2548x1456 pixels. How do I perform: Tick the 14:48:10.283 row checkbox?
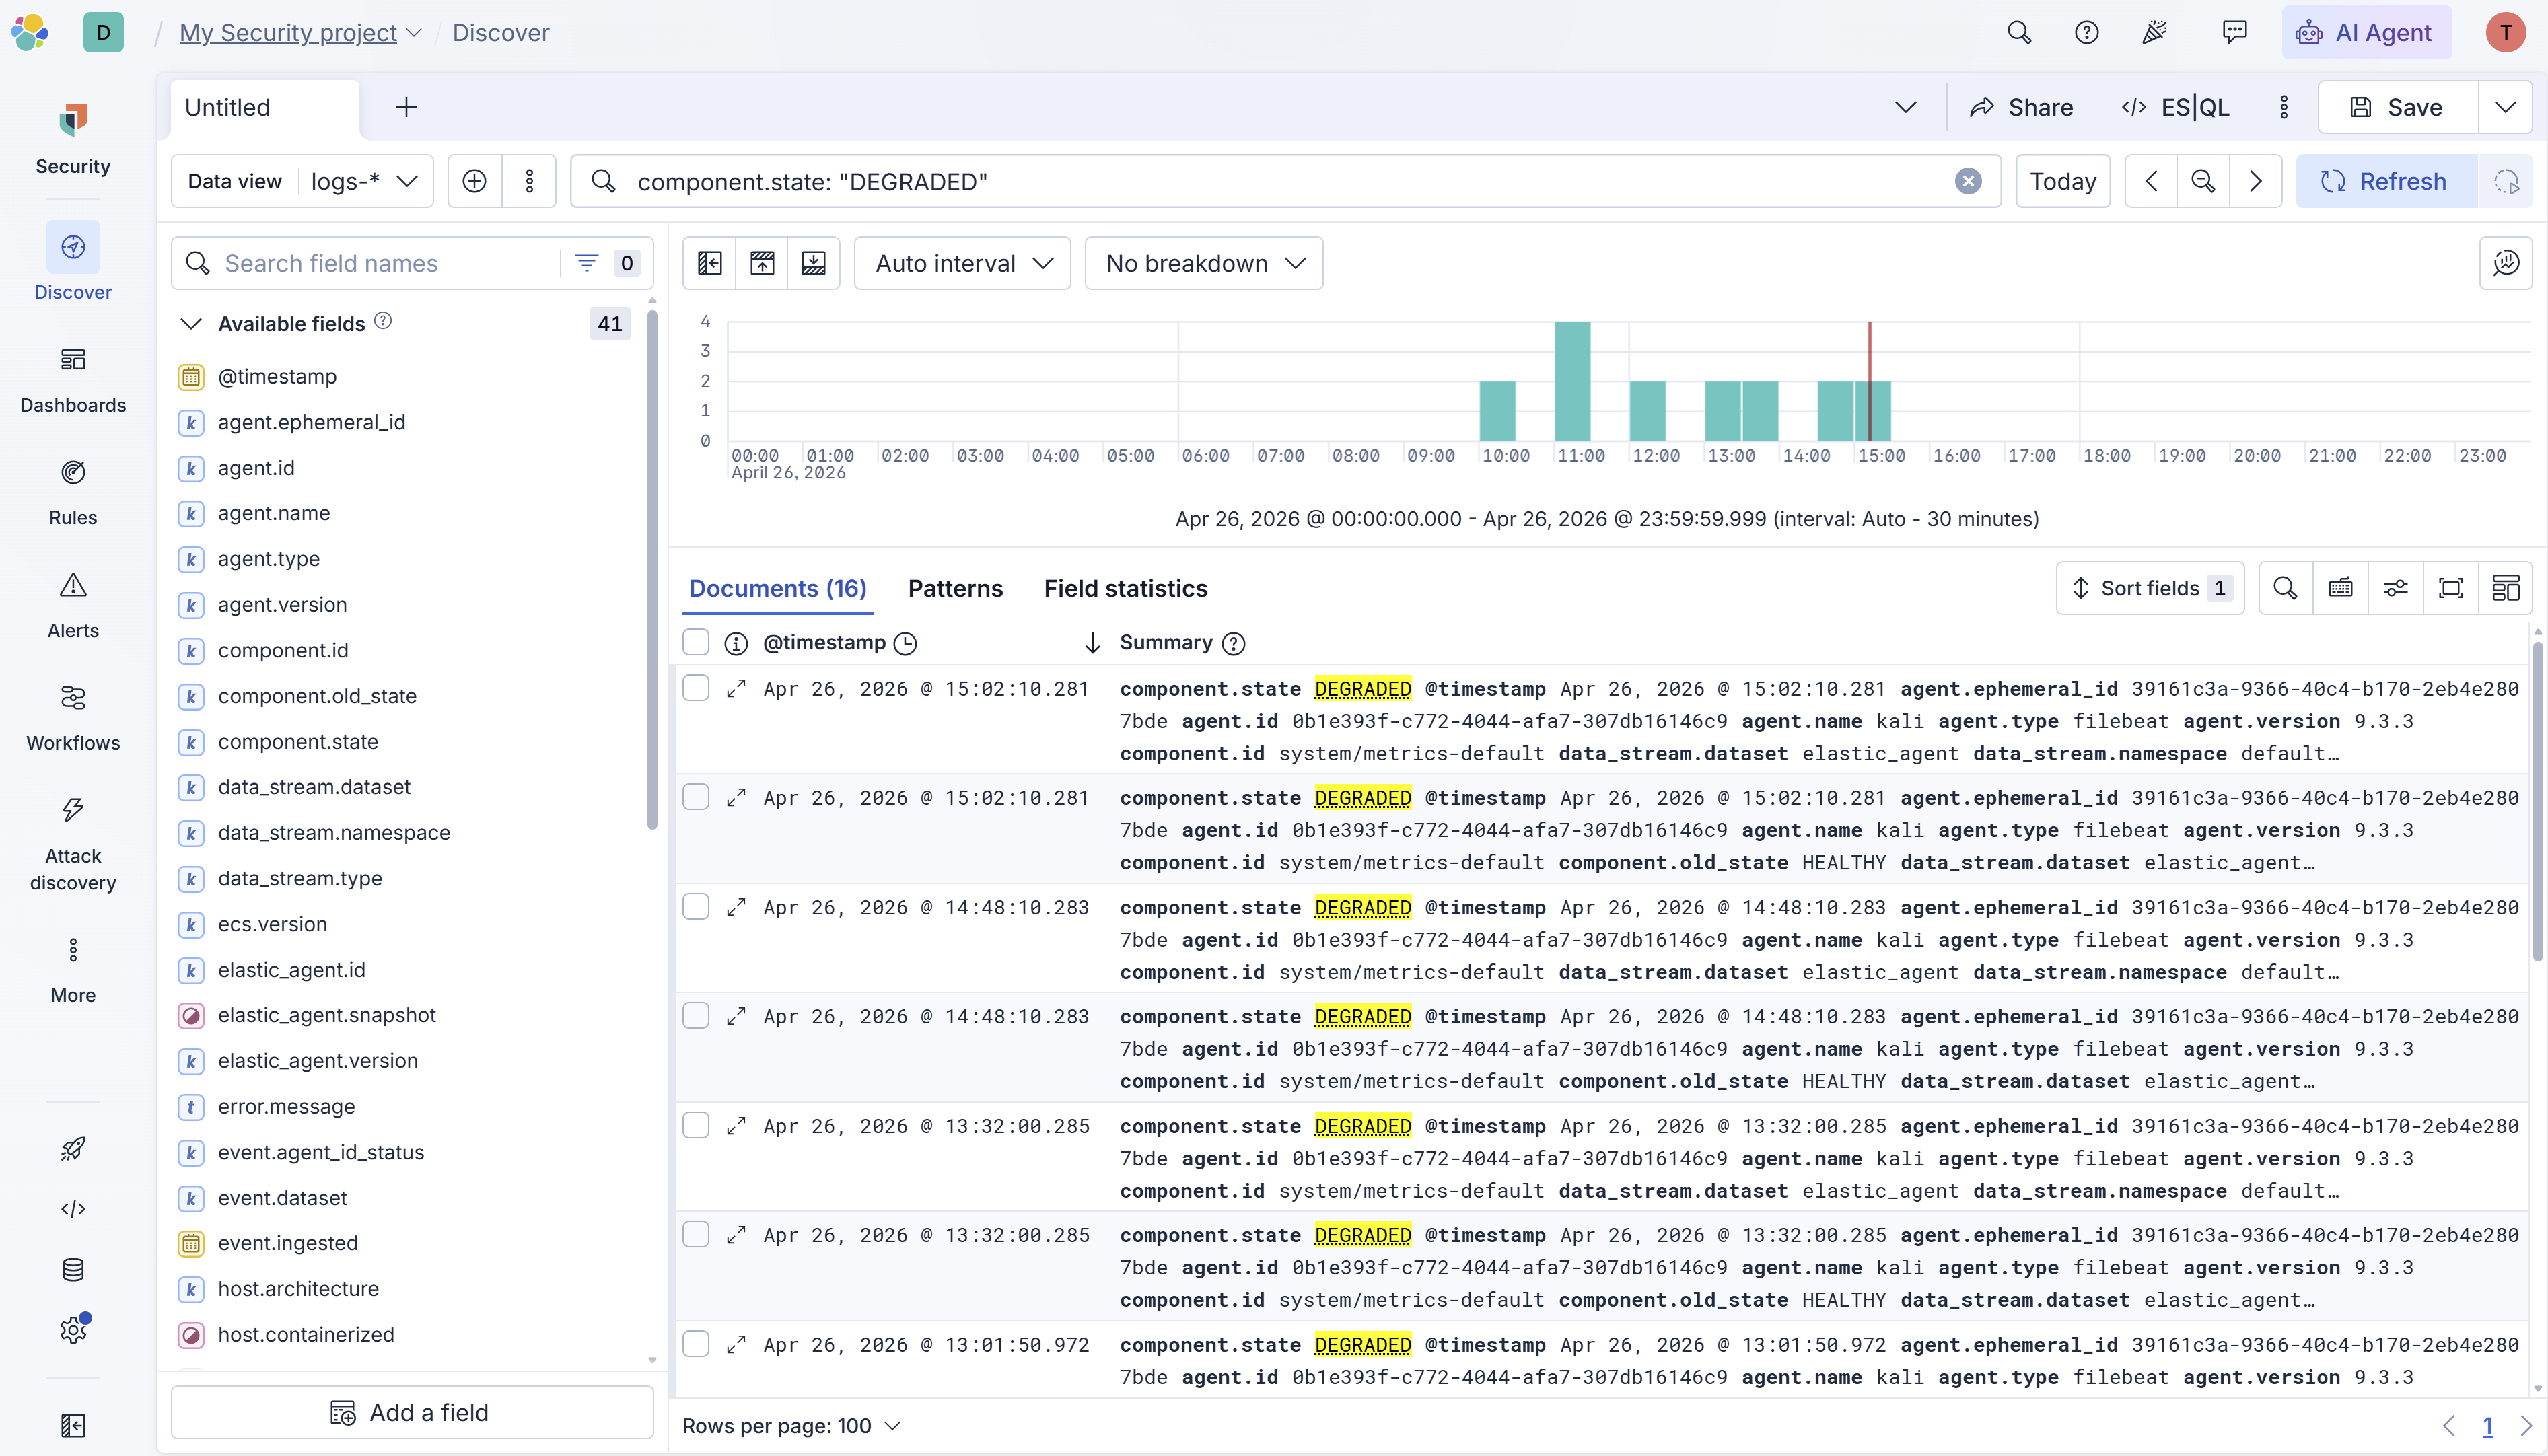click(x=696, y=907)
